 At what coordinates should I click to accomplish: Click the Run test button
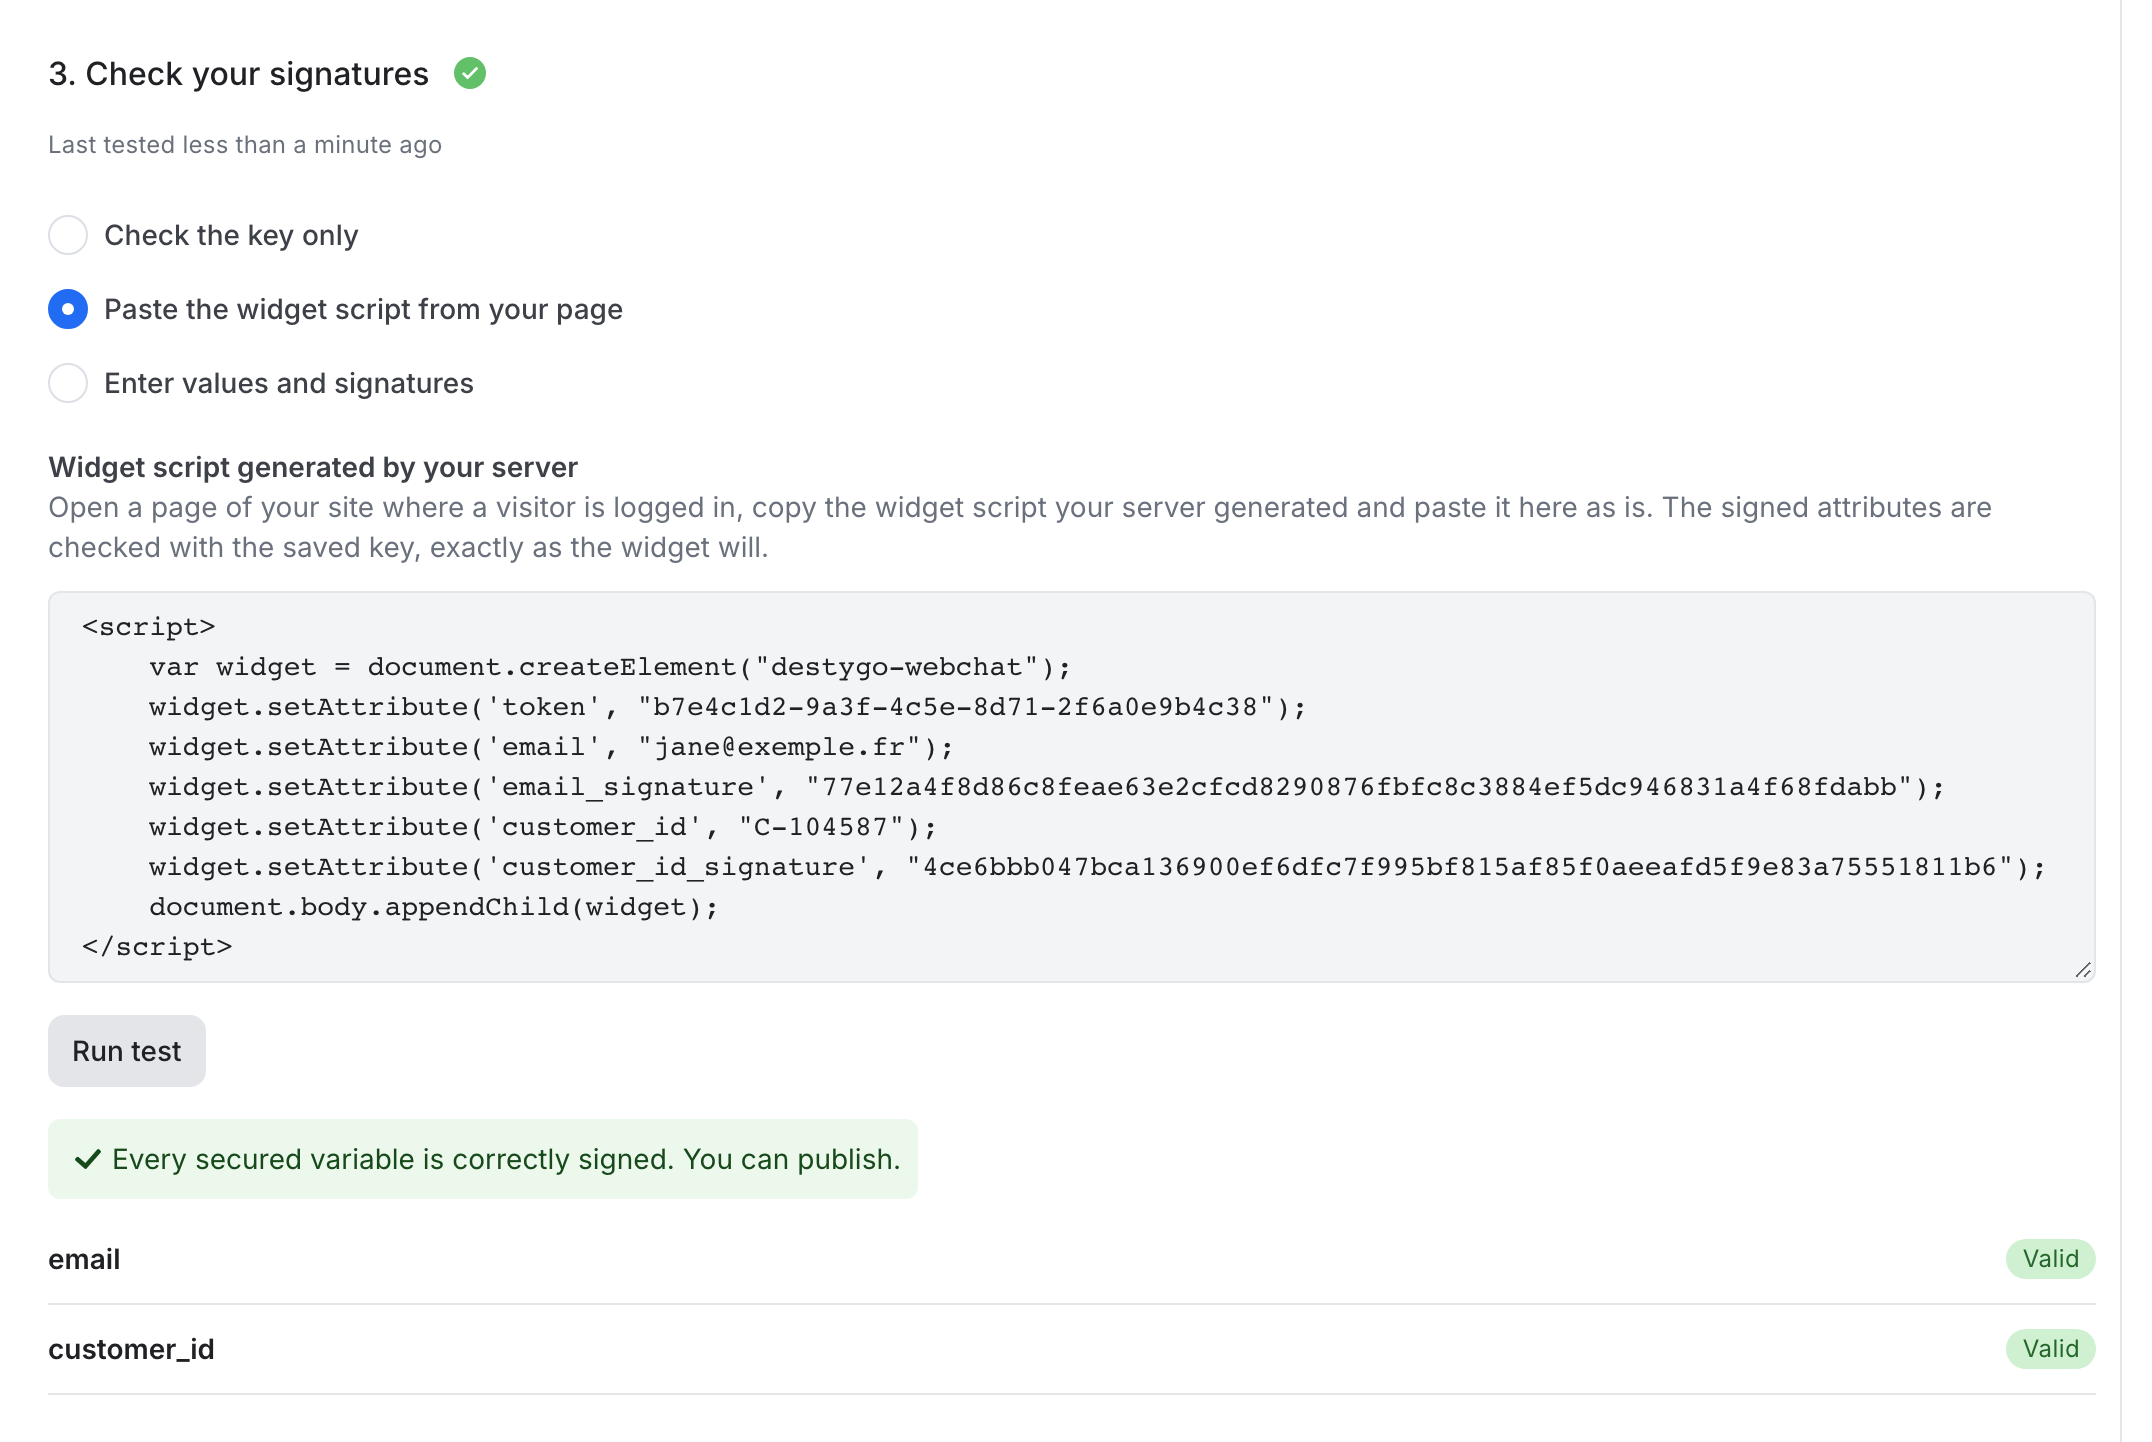(x=127, y=1051)
